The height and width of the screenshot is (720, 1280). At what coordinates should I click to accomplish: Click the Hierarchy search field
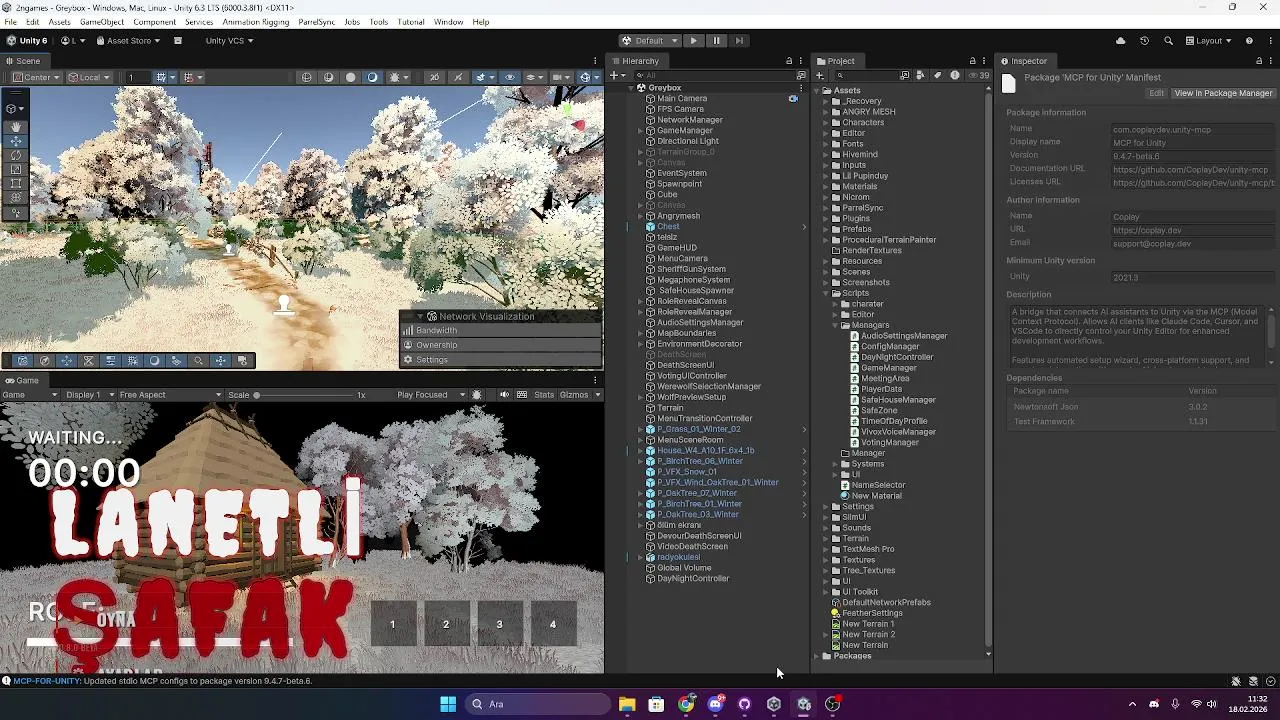(x=714, y=76)
